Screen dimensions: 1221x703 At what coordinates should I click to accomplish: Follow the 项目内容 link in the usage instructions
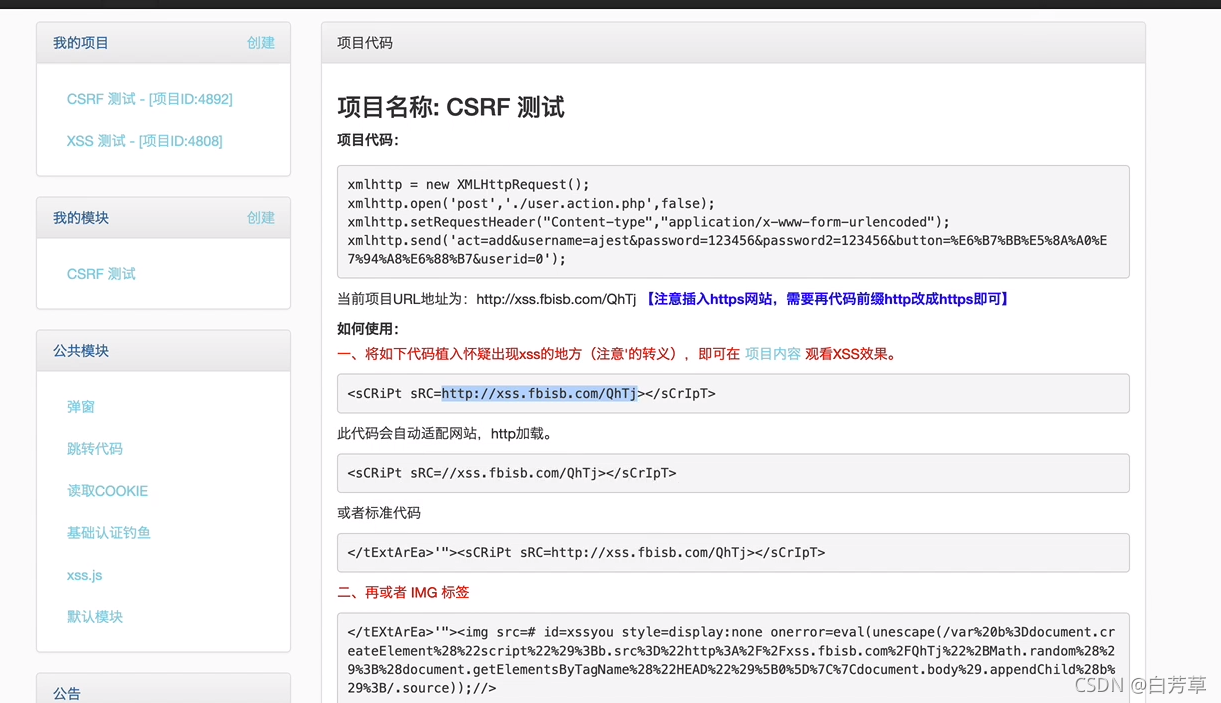coord(773,354)
